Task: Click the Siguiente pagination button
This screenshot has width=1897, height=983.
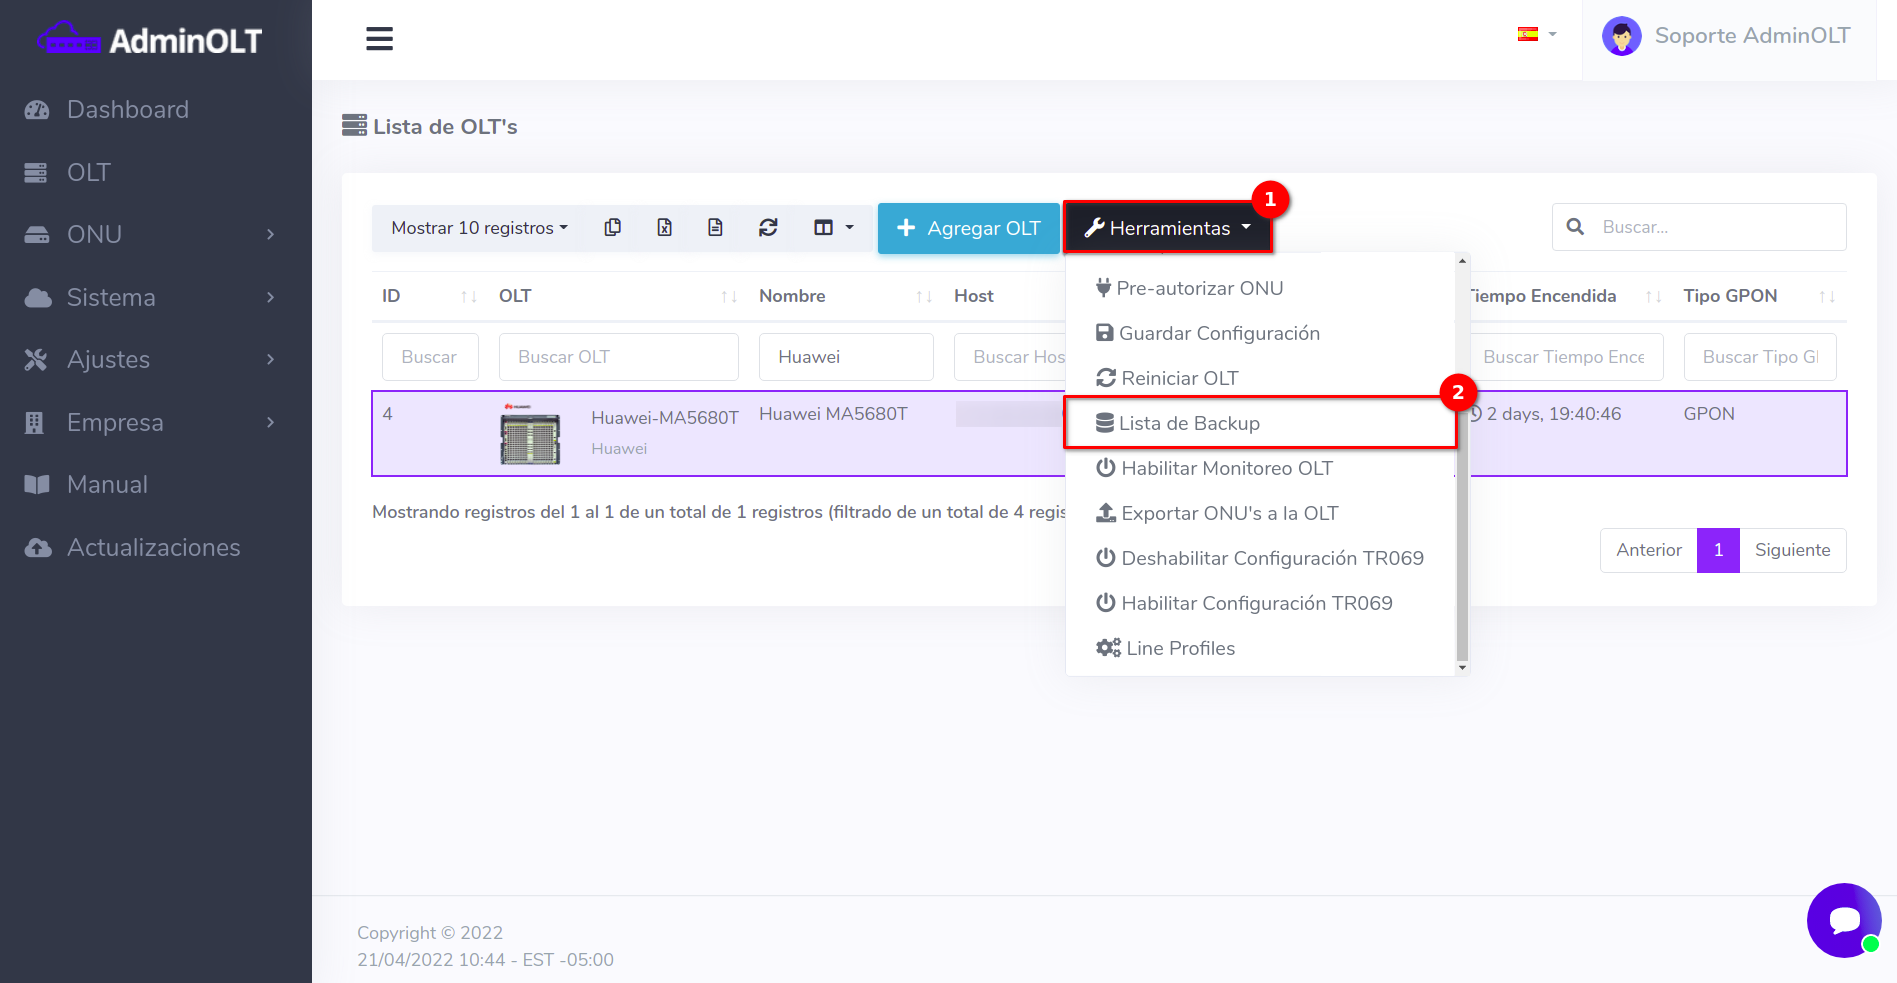Action: pyautogui.click(x=1792, y=550)
